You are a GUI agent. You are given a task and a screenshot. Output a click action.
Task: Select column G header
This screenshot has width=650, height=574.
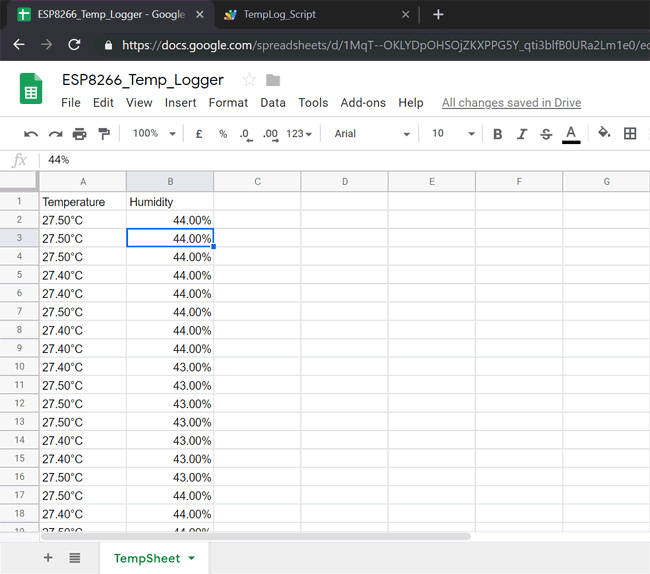tap(606, 182)
